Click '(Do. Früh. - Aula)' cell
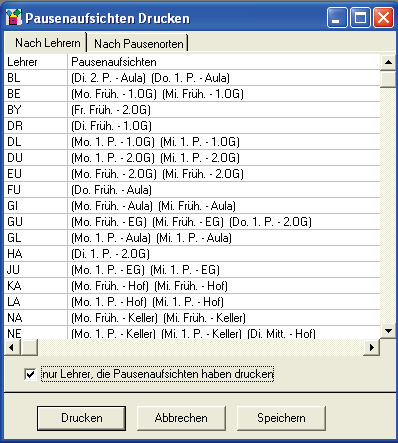The image size is (398, 443). (224, 190)
